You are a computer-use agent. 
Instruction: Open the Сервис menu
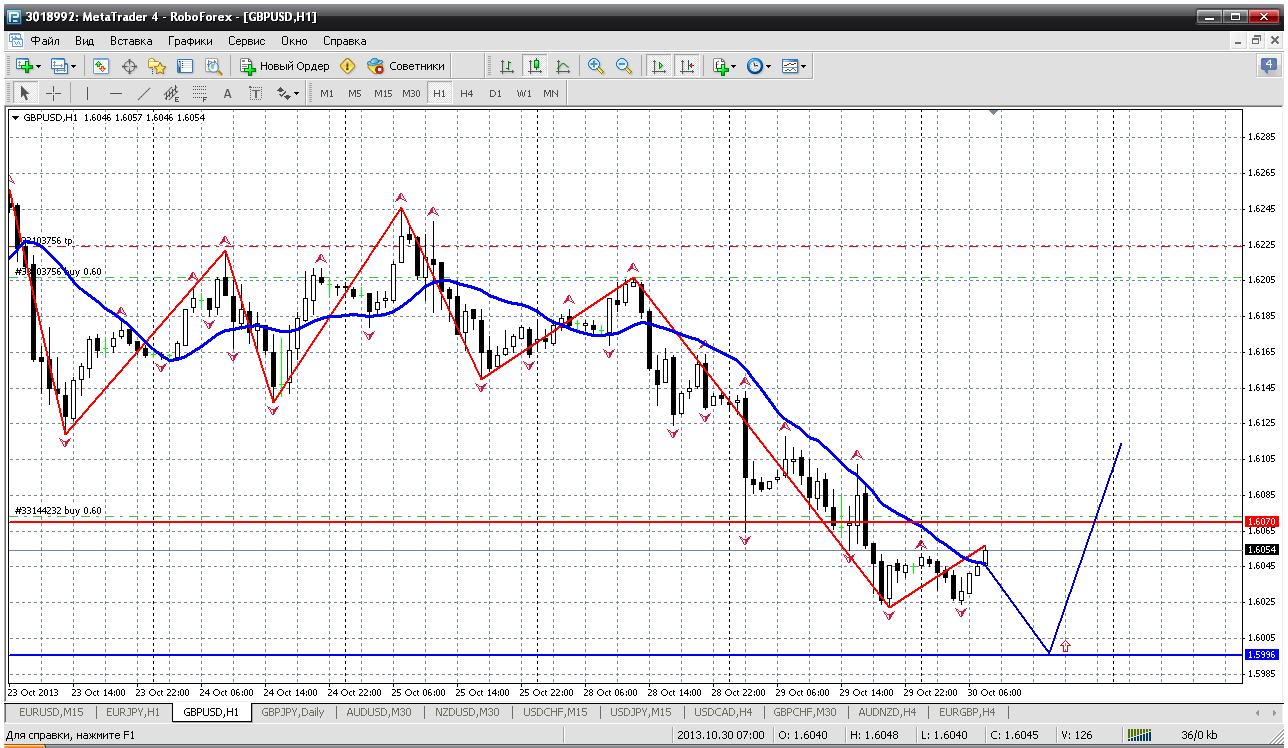pyautogui.click(x=246, y=41)
